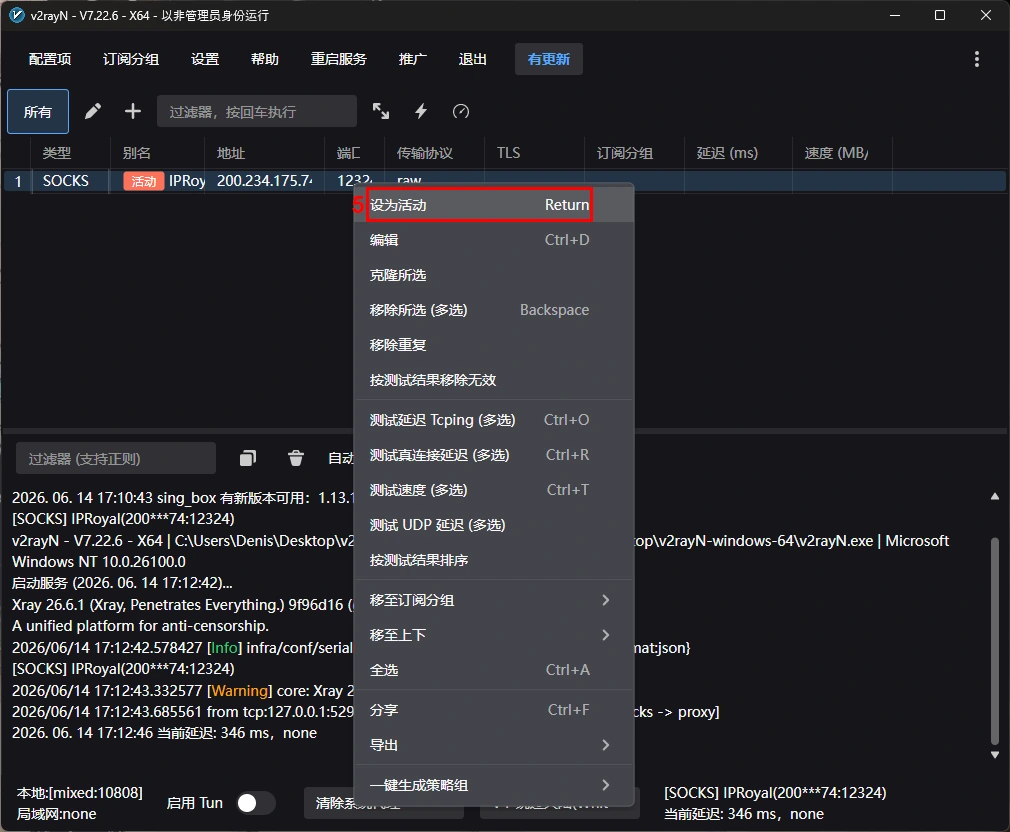Expand the 一键生成策略组 submenu arrow

[x=605, y=785]
